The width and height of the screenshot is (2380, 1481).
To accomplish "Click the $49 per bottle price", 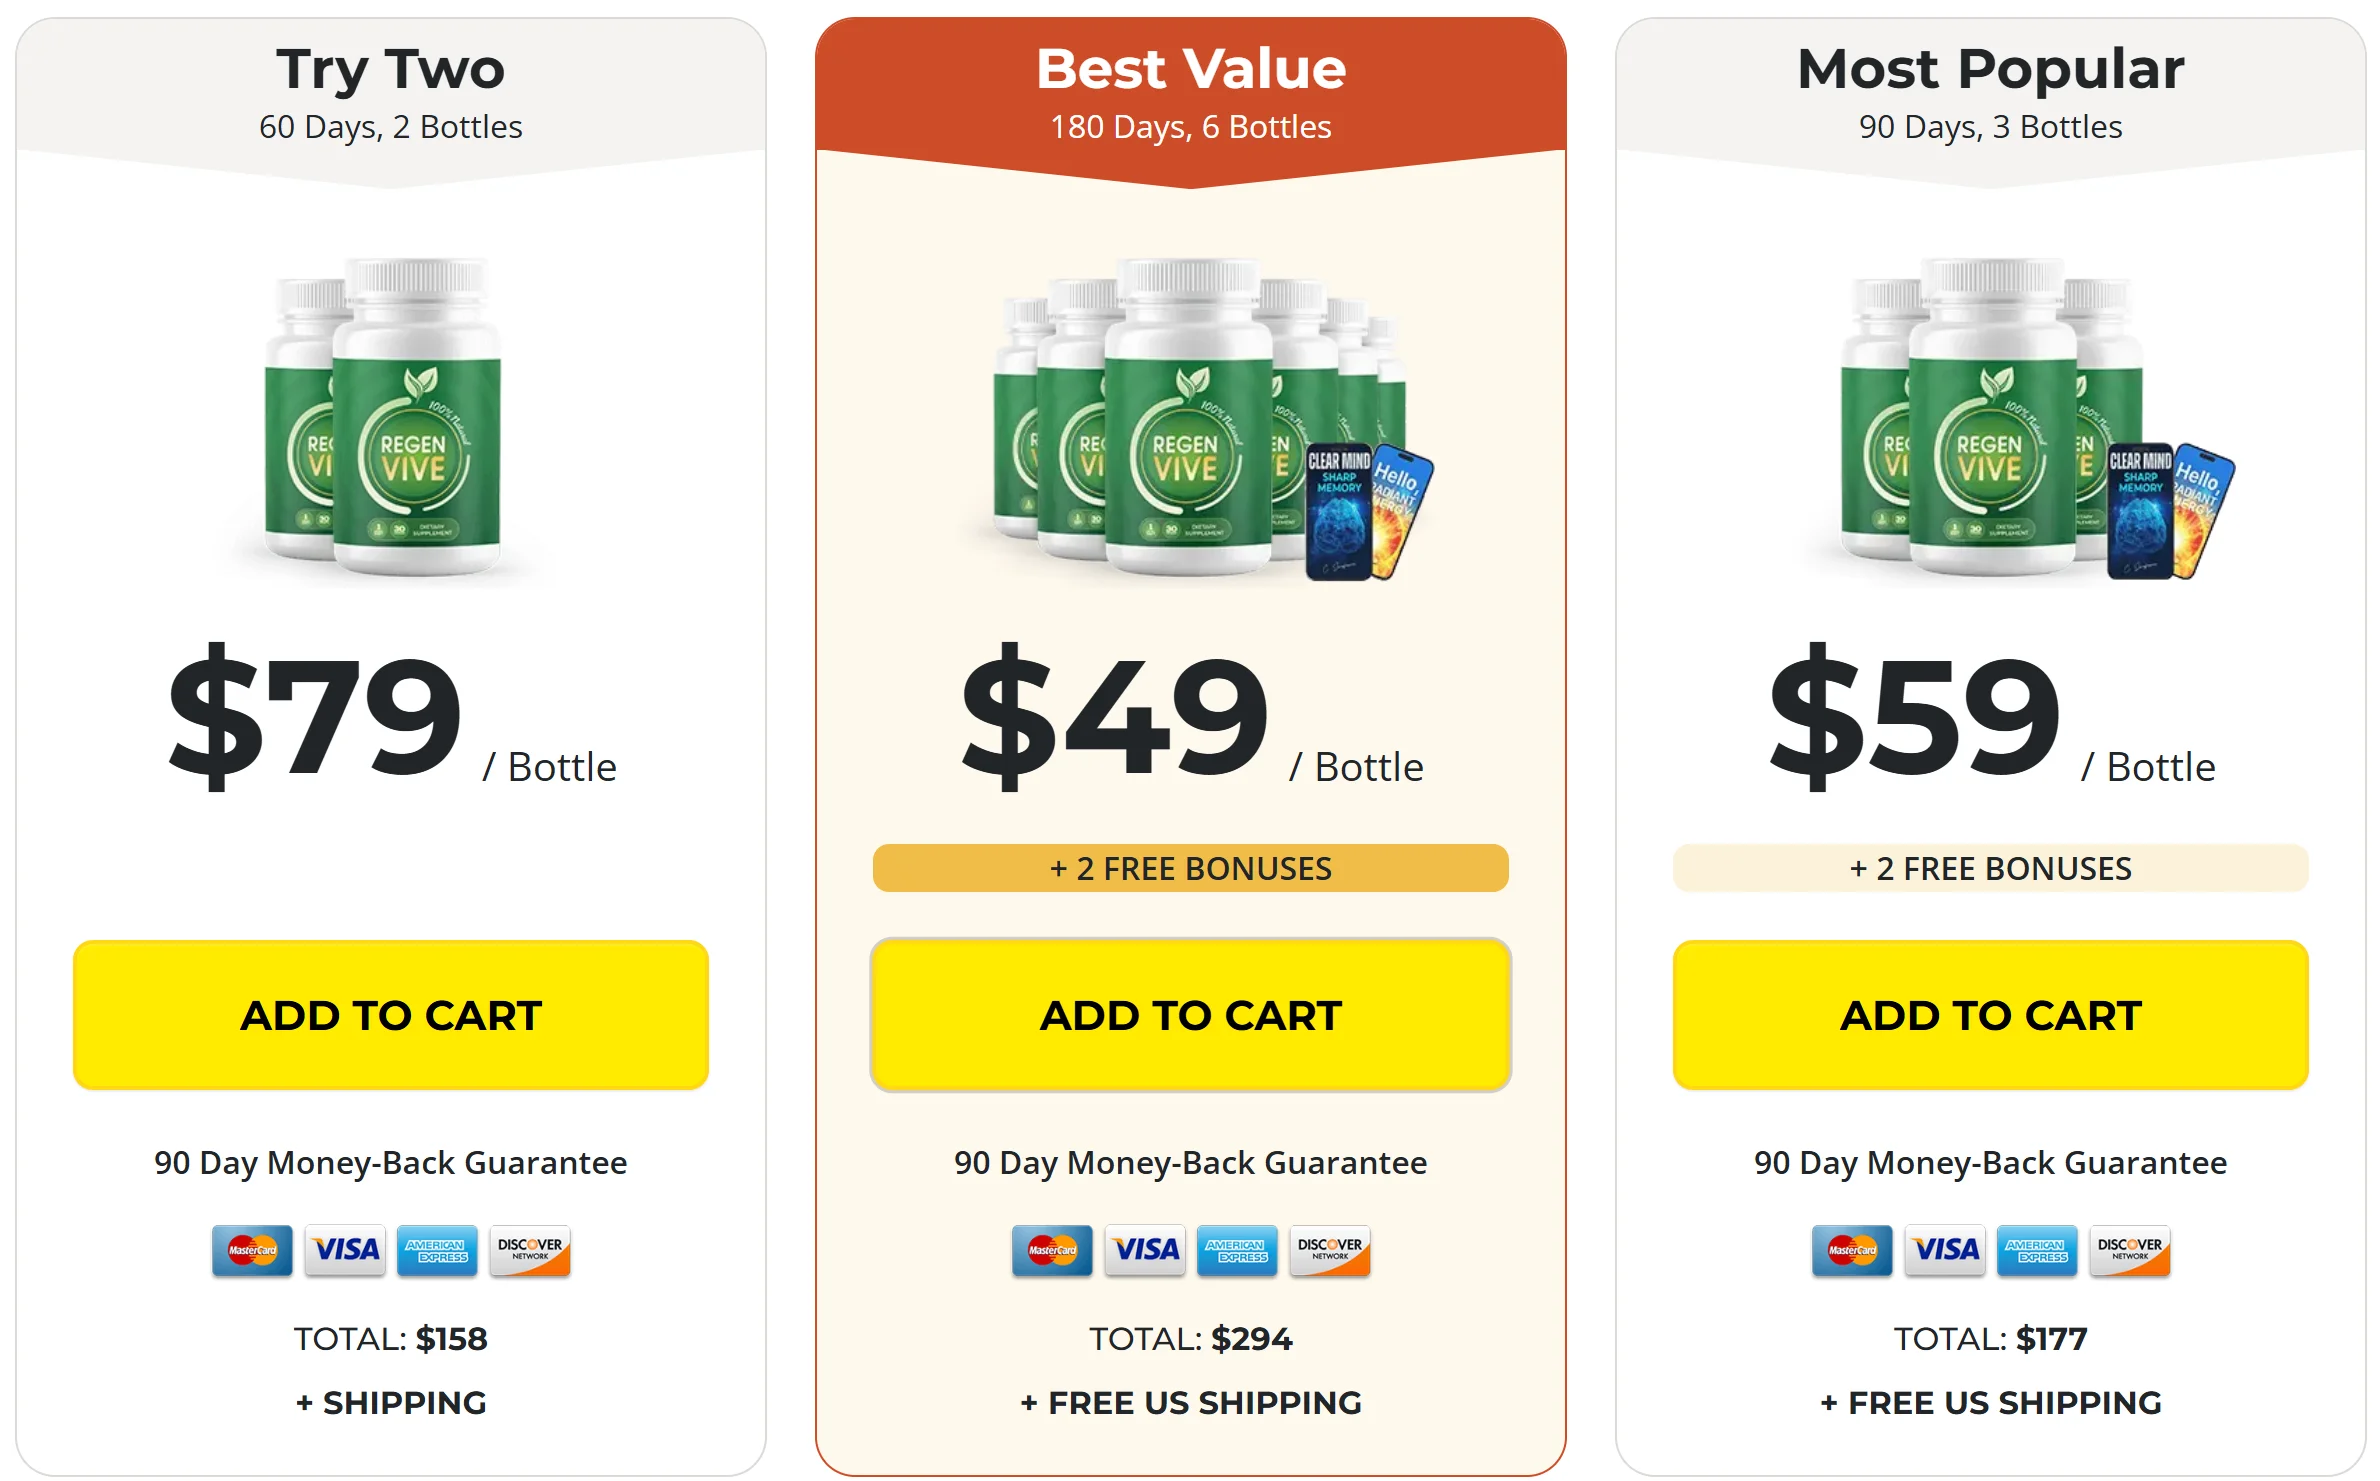I will coord(1191,717).
